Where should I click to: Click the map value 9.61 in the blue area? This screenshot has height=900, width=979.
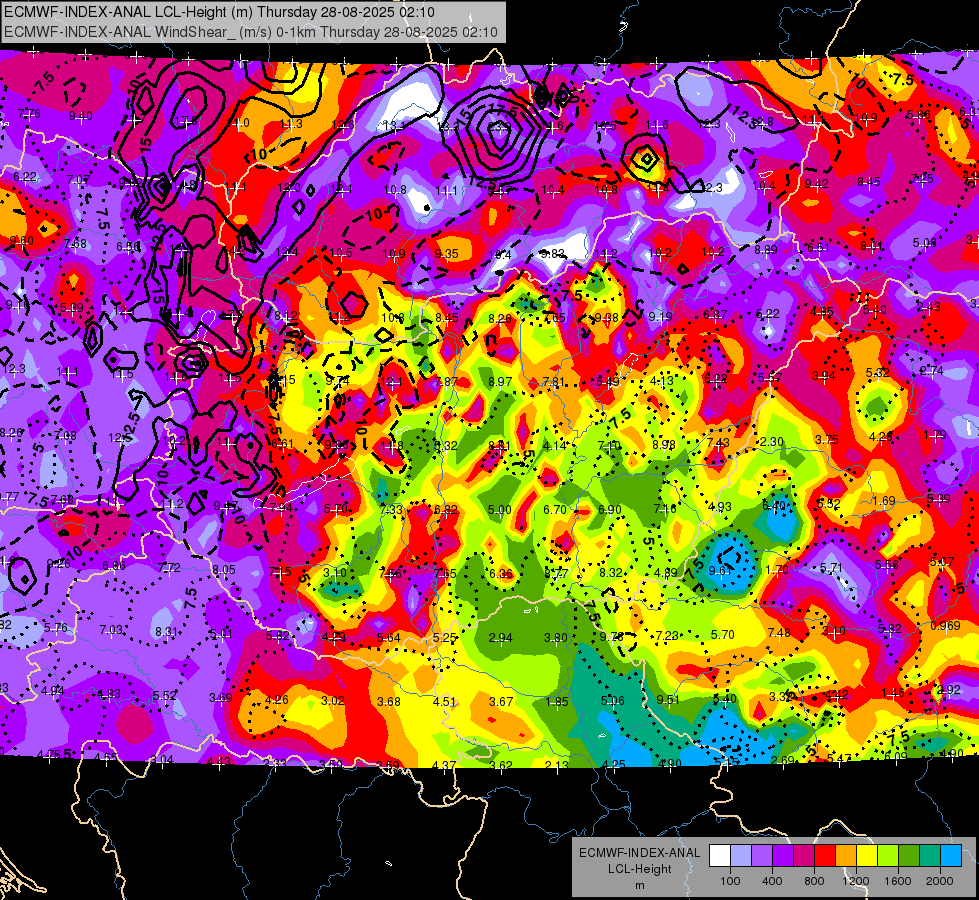tap(720, 571)
